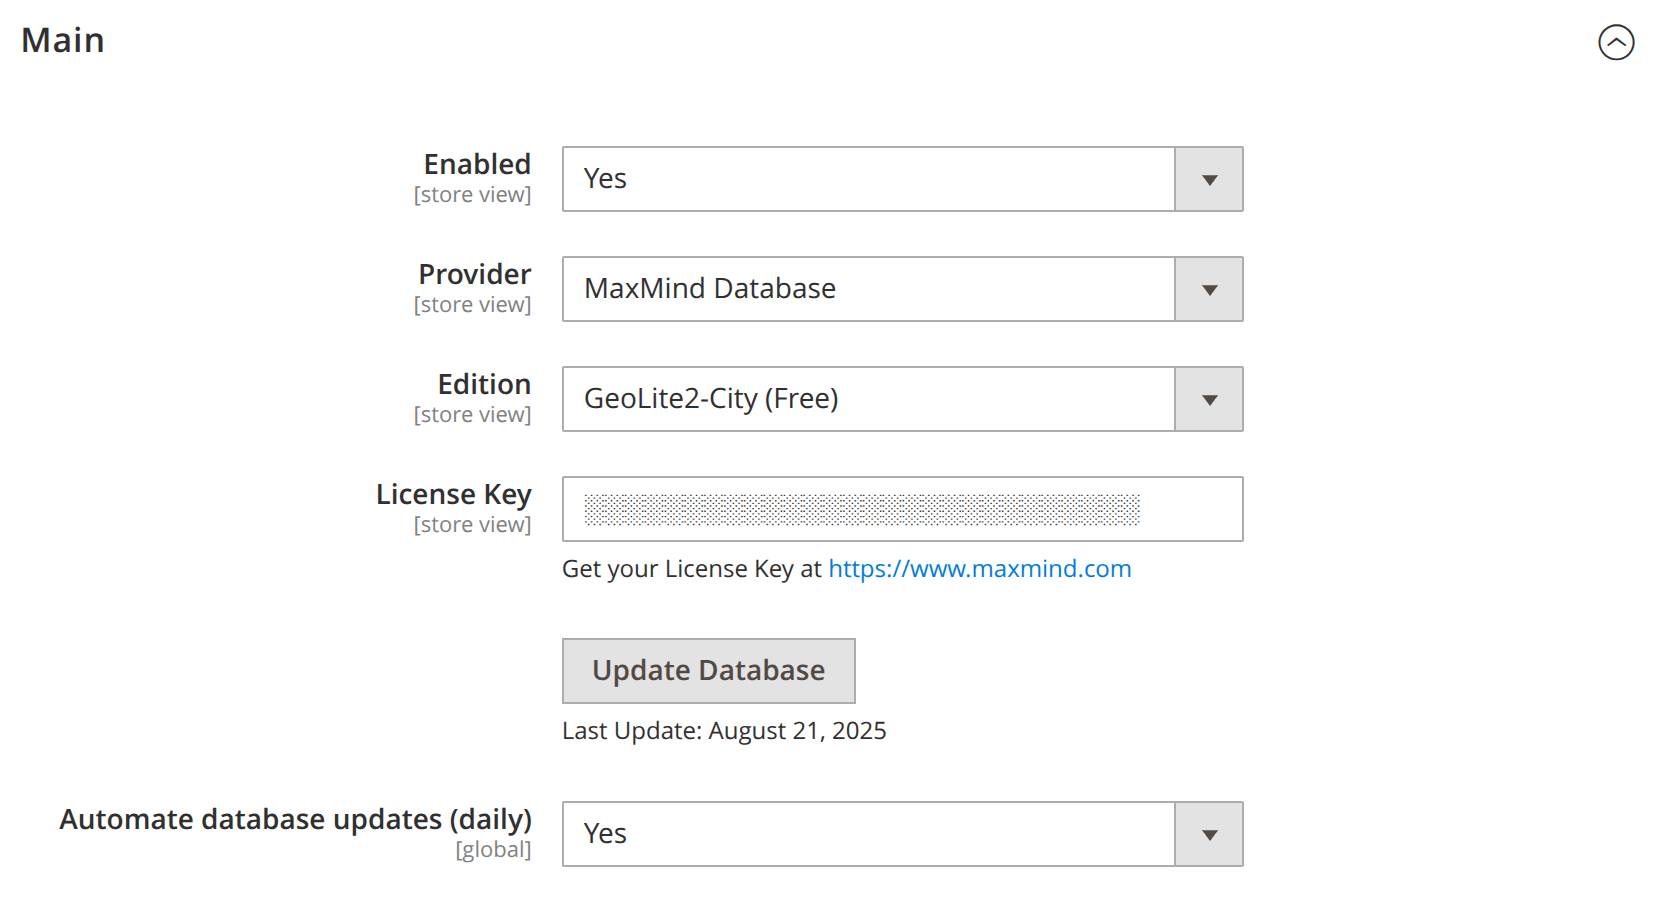Click the 'Get your License Key at' note
Image resolution: width=1666 pixels, height=908 pixels.
(x=691, y=569)
